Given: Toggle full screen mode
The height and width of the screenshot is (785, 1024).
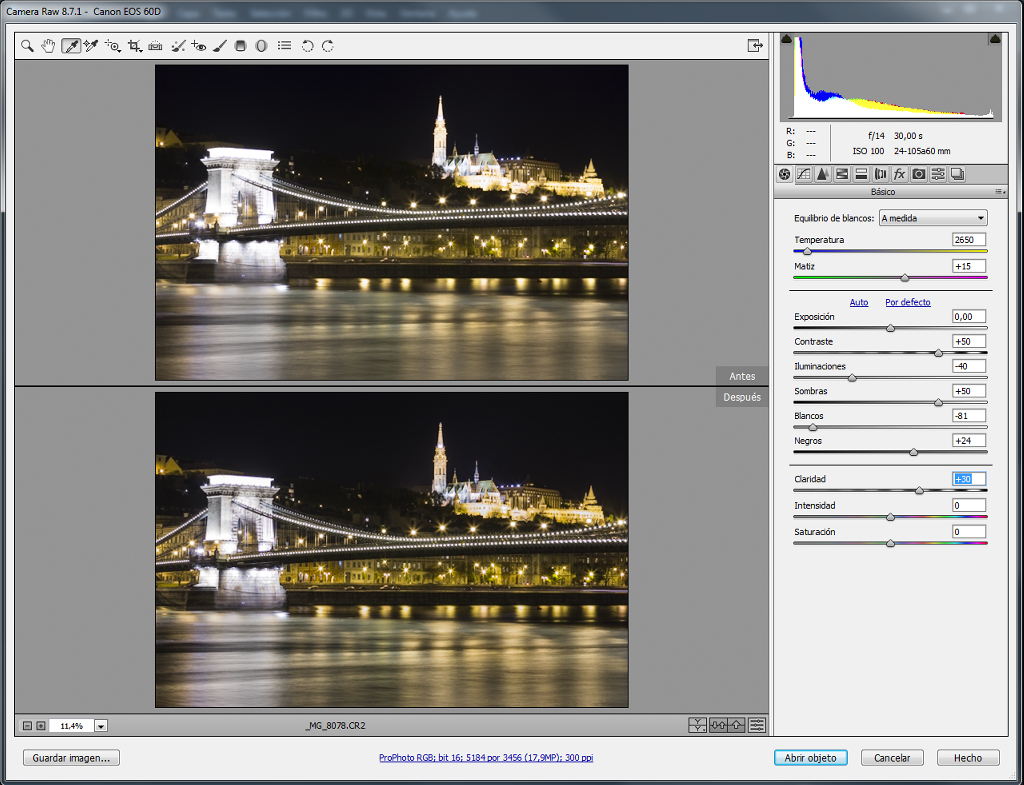Looking at the screenshot, I should pyautogui.click(x=755, y=46).
